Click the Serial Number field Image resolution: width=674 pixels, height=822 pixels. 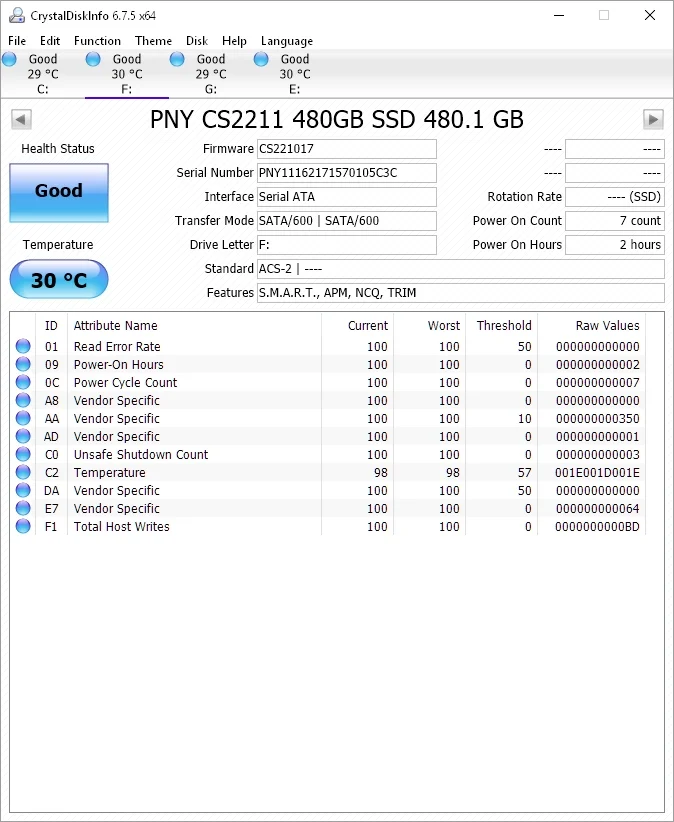tap(346, 173)
